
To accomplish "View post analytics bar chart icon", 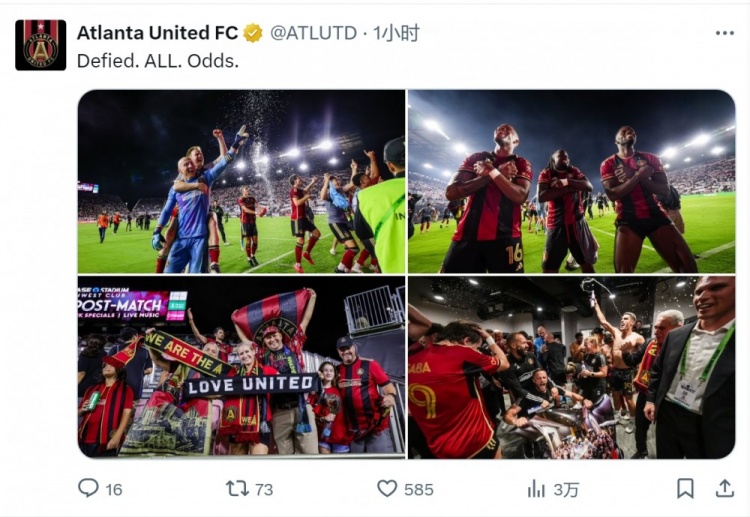I will [536, 489].
